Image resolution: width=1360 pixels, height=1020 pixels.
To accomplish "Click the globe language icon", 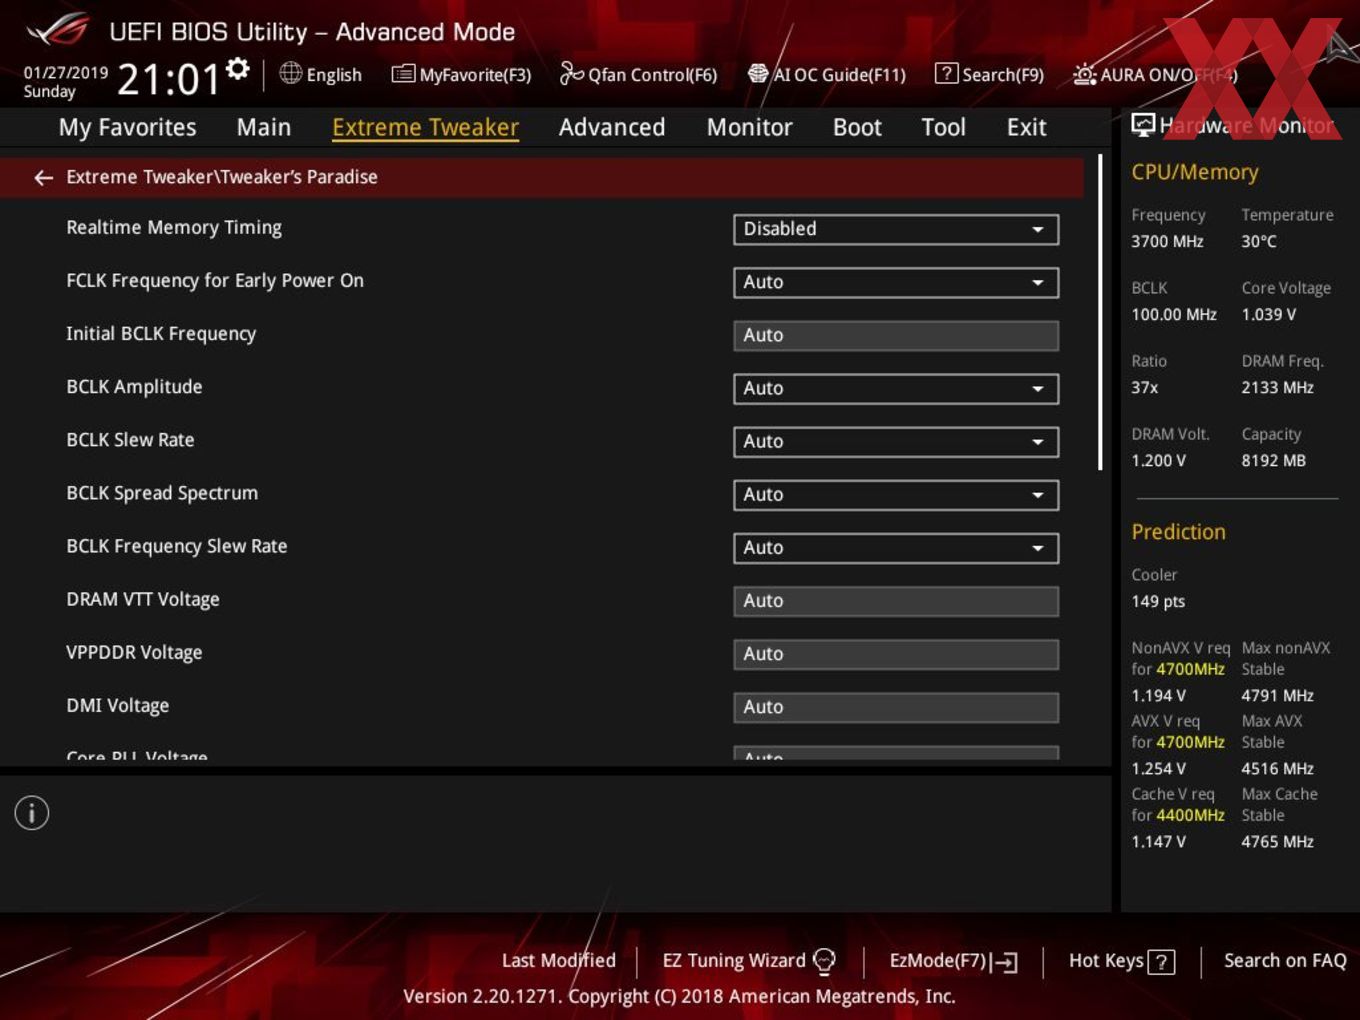I will 291,73.
